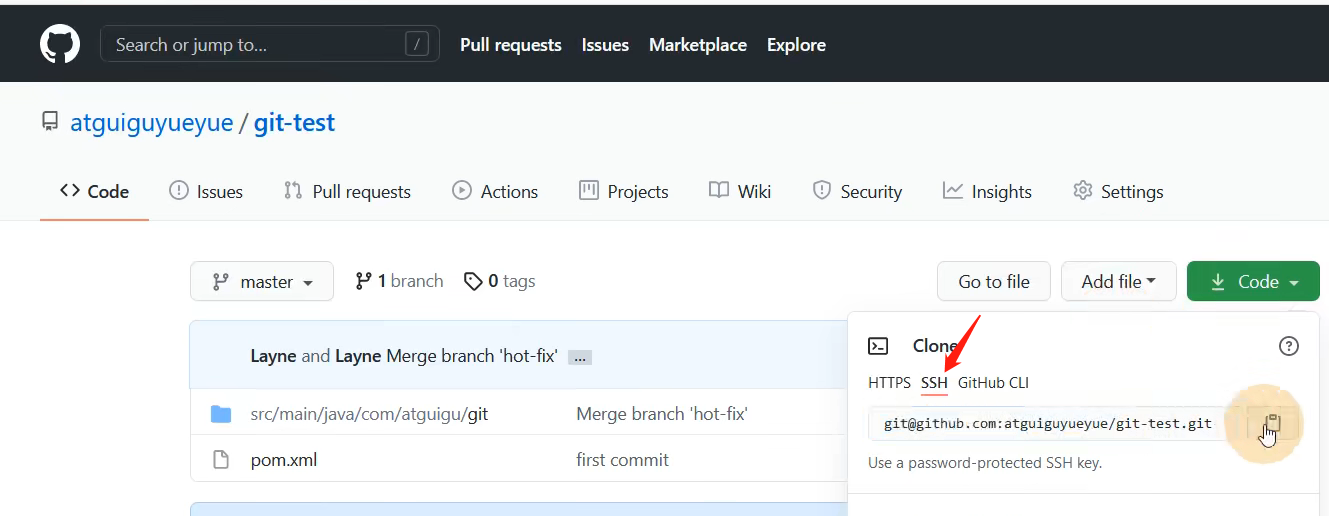Open the master branch dropdown

pyautogui.click(x=262, y=282)
